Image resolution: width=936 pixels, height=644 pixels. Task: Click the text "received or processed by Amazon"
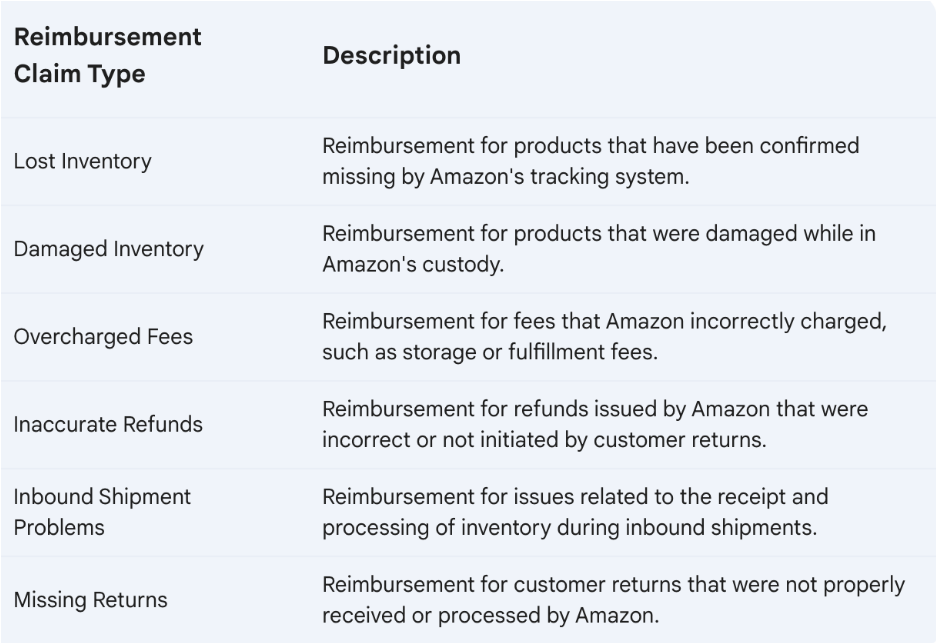point(488,615)
